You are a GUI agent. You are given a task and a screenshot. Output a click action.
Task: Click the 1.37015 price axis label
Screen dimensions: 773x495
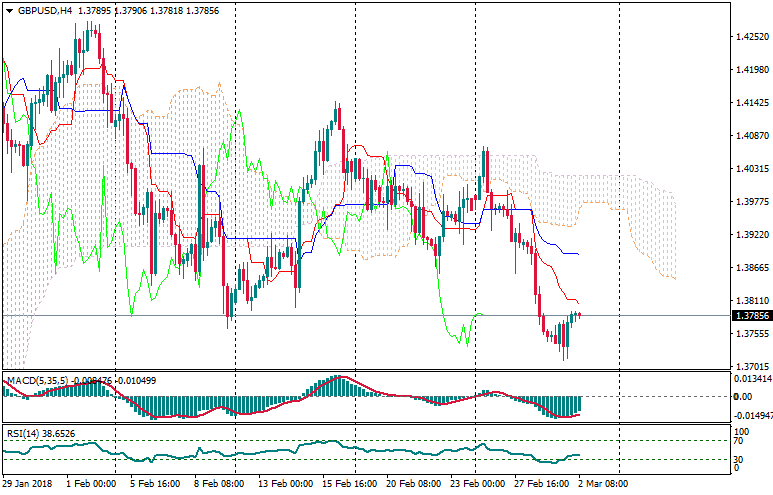point(751,367)
